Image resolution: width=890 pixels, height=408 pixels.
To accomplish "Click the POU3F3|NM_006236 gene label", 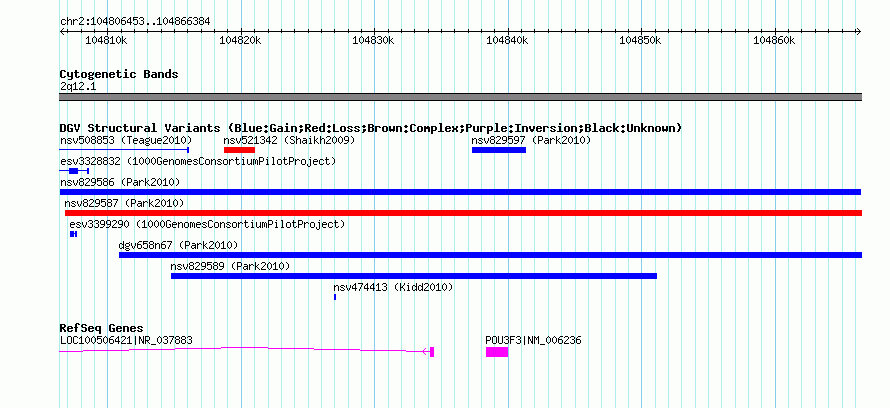I will [x=534, y=340].
